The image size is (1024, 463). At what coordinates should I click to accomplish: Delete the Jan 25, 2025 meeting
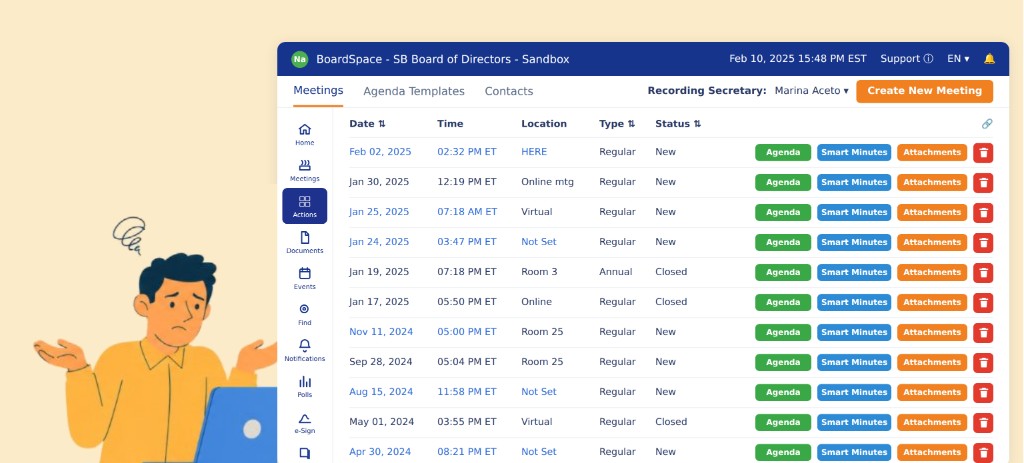click(x=983, y=212)
